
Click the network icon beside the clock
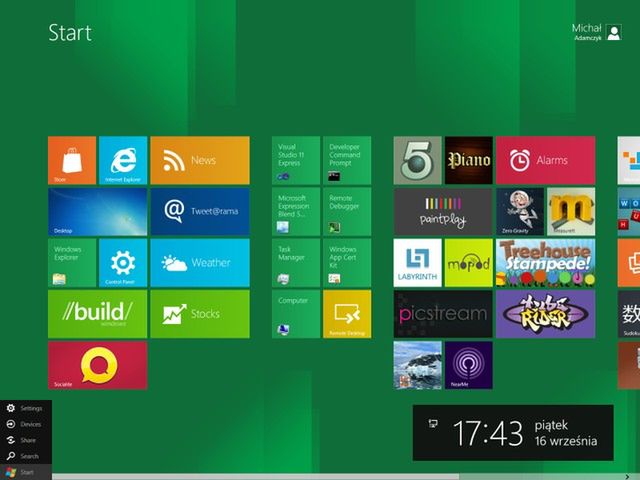[433, 424]
